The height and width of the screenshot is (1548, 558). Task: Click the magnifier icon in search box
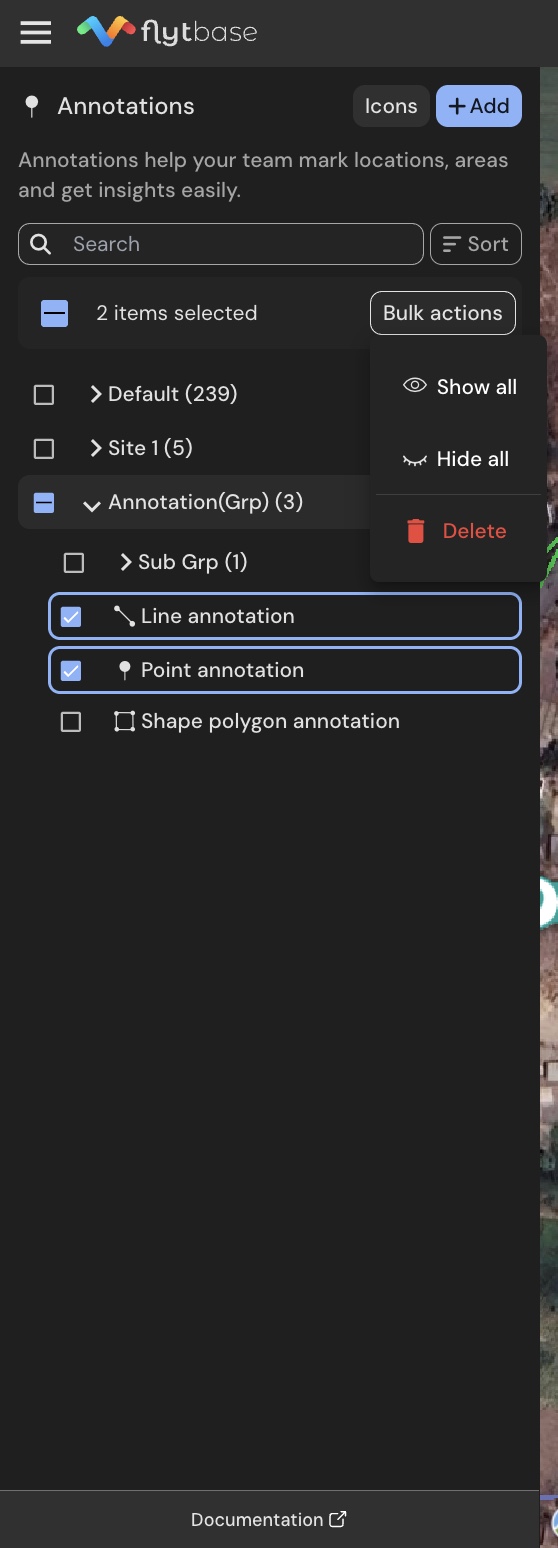click(x=40, y=244)
